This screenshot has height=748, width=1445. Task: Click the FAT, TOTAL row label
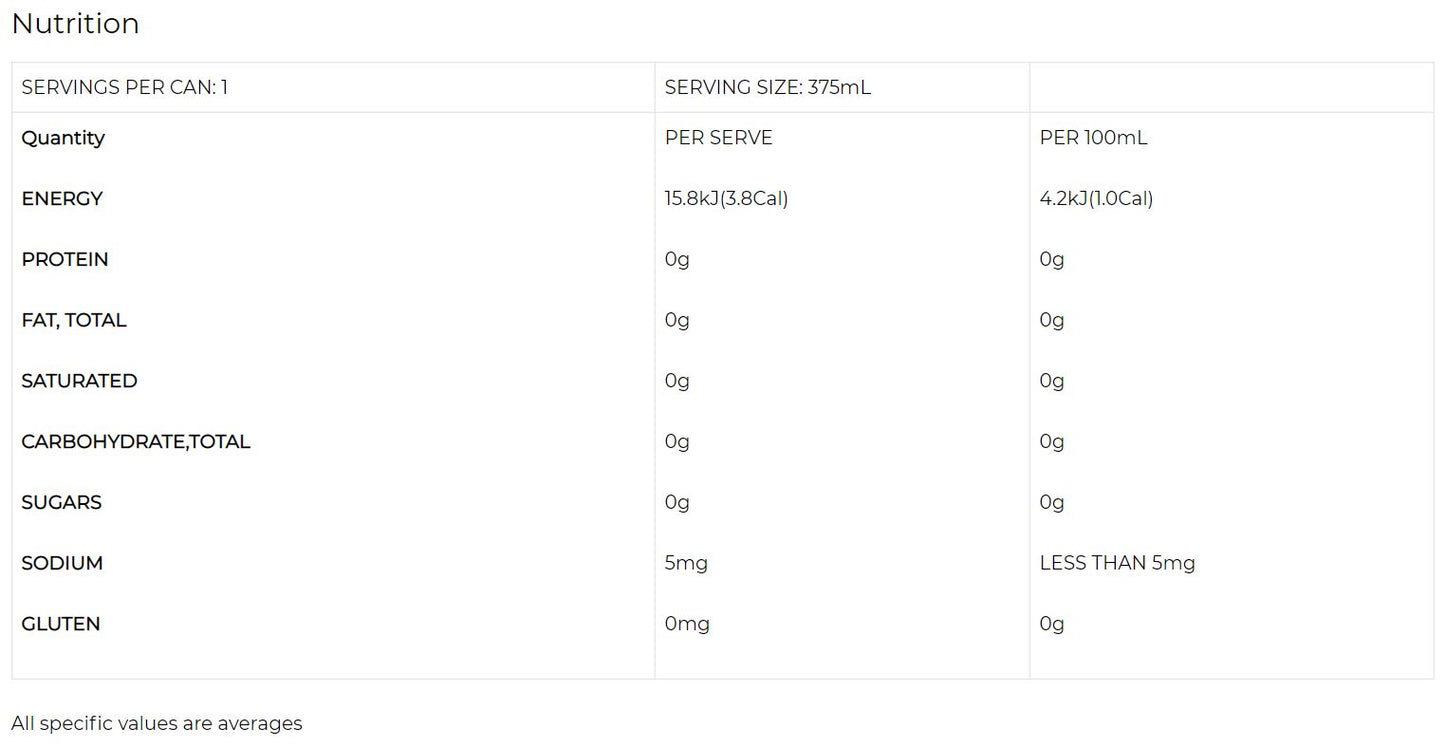74,321
